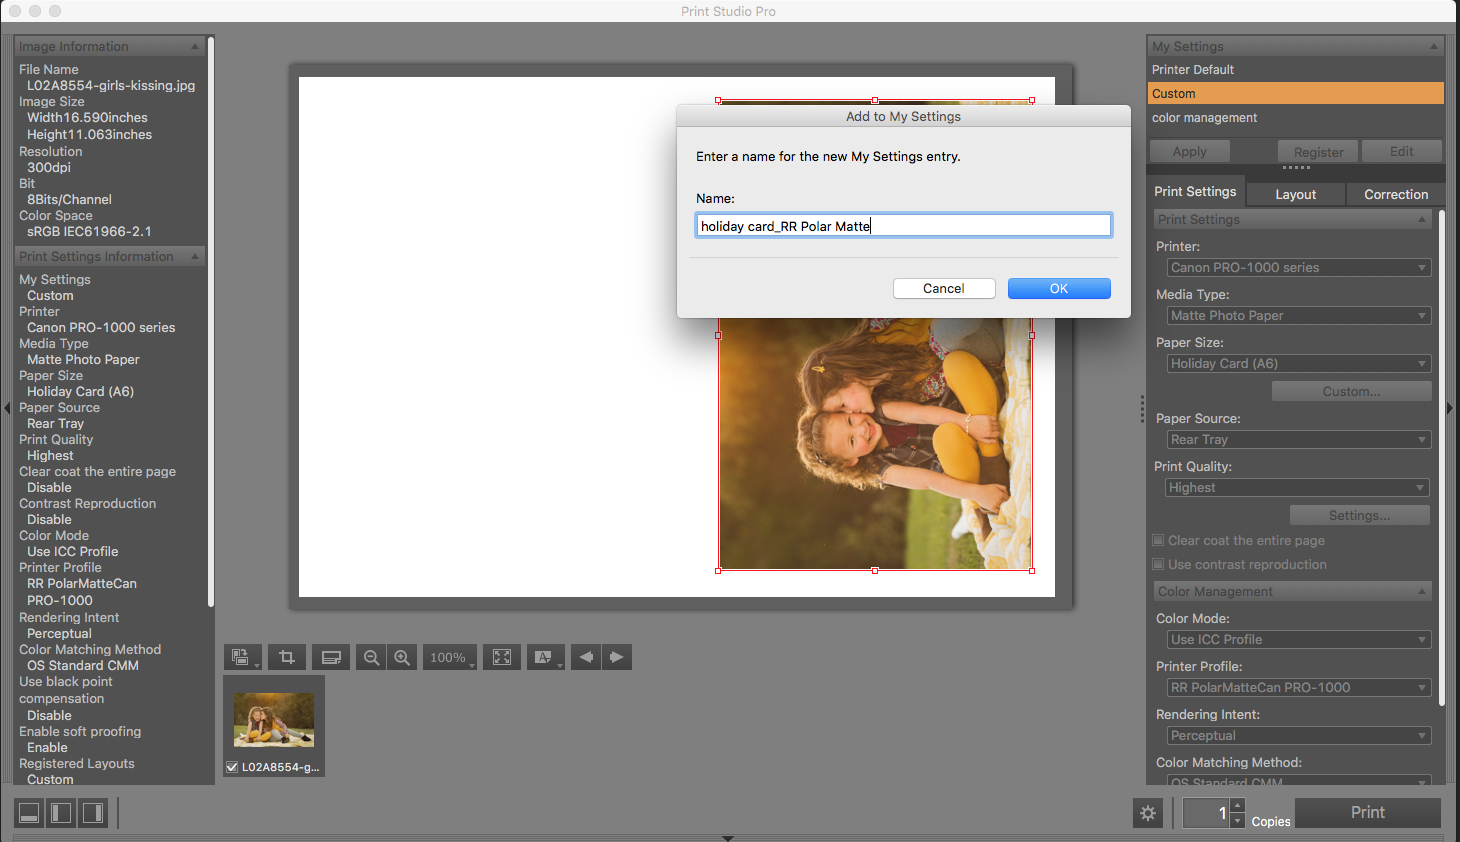The height and width of the screenshot is (842, 1460).
Task: Open preferences with the gear icon
Action: pos(1148,813)
